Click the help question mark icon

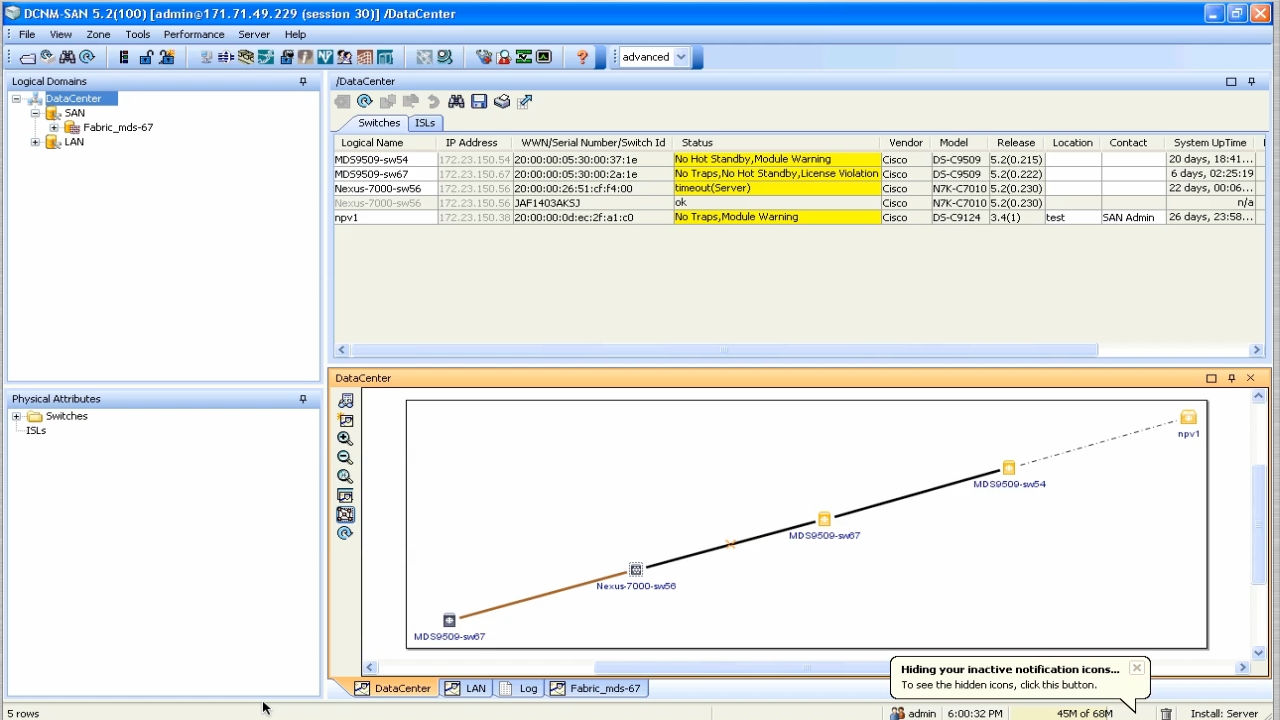pos(582,57)
